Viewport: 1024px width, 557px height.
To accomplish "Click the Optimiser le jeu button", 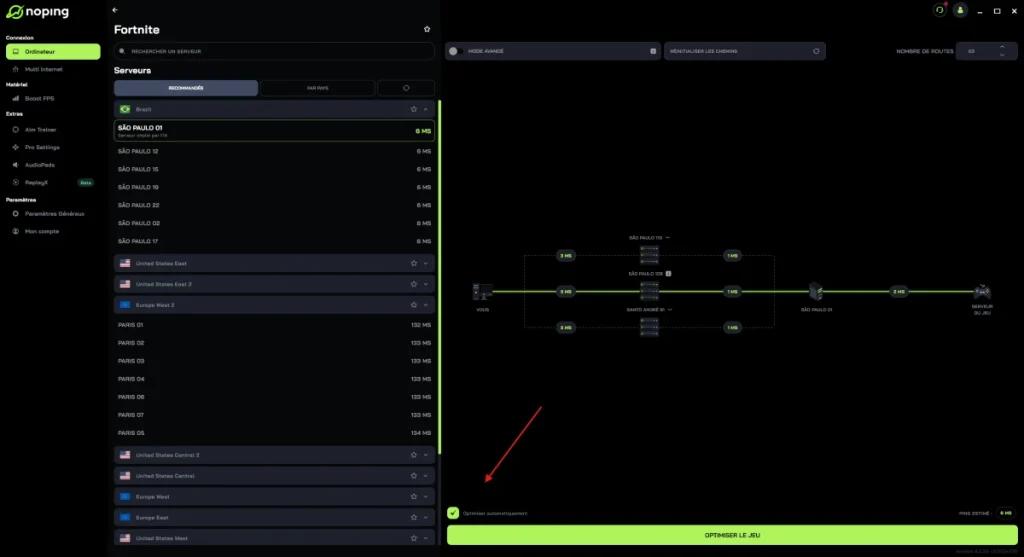I will click(732, 535).
